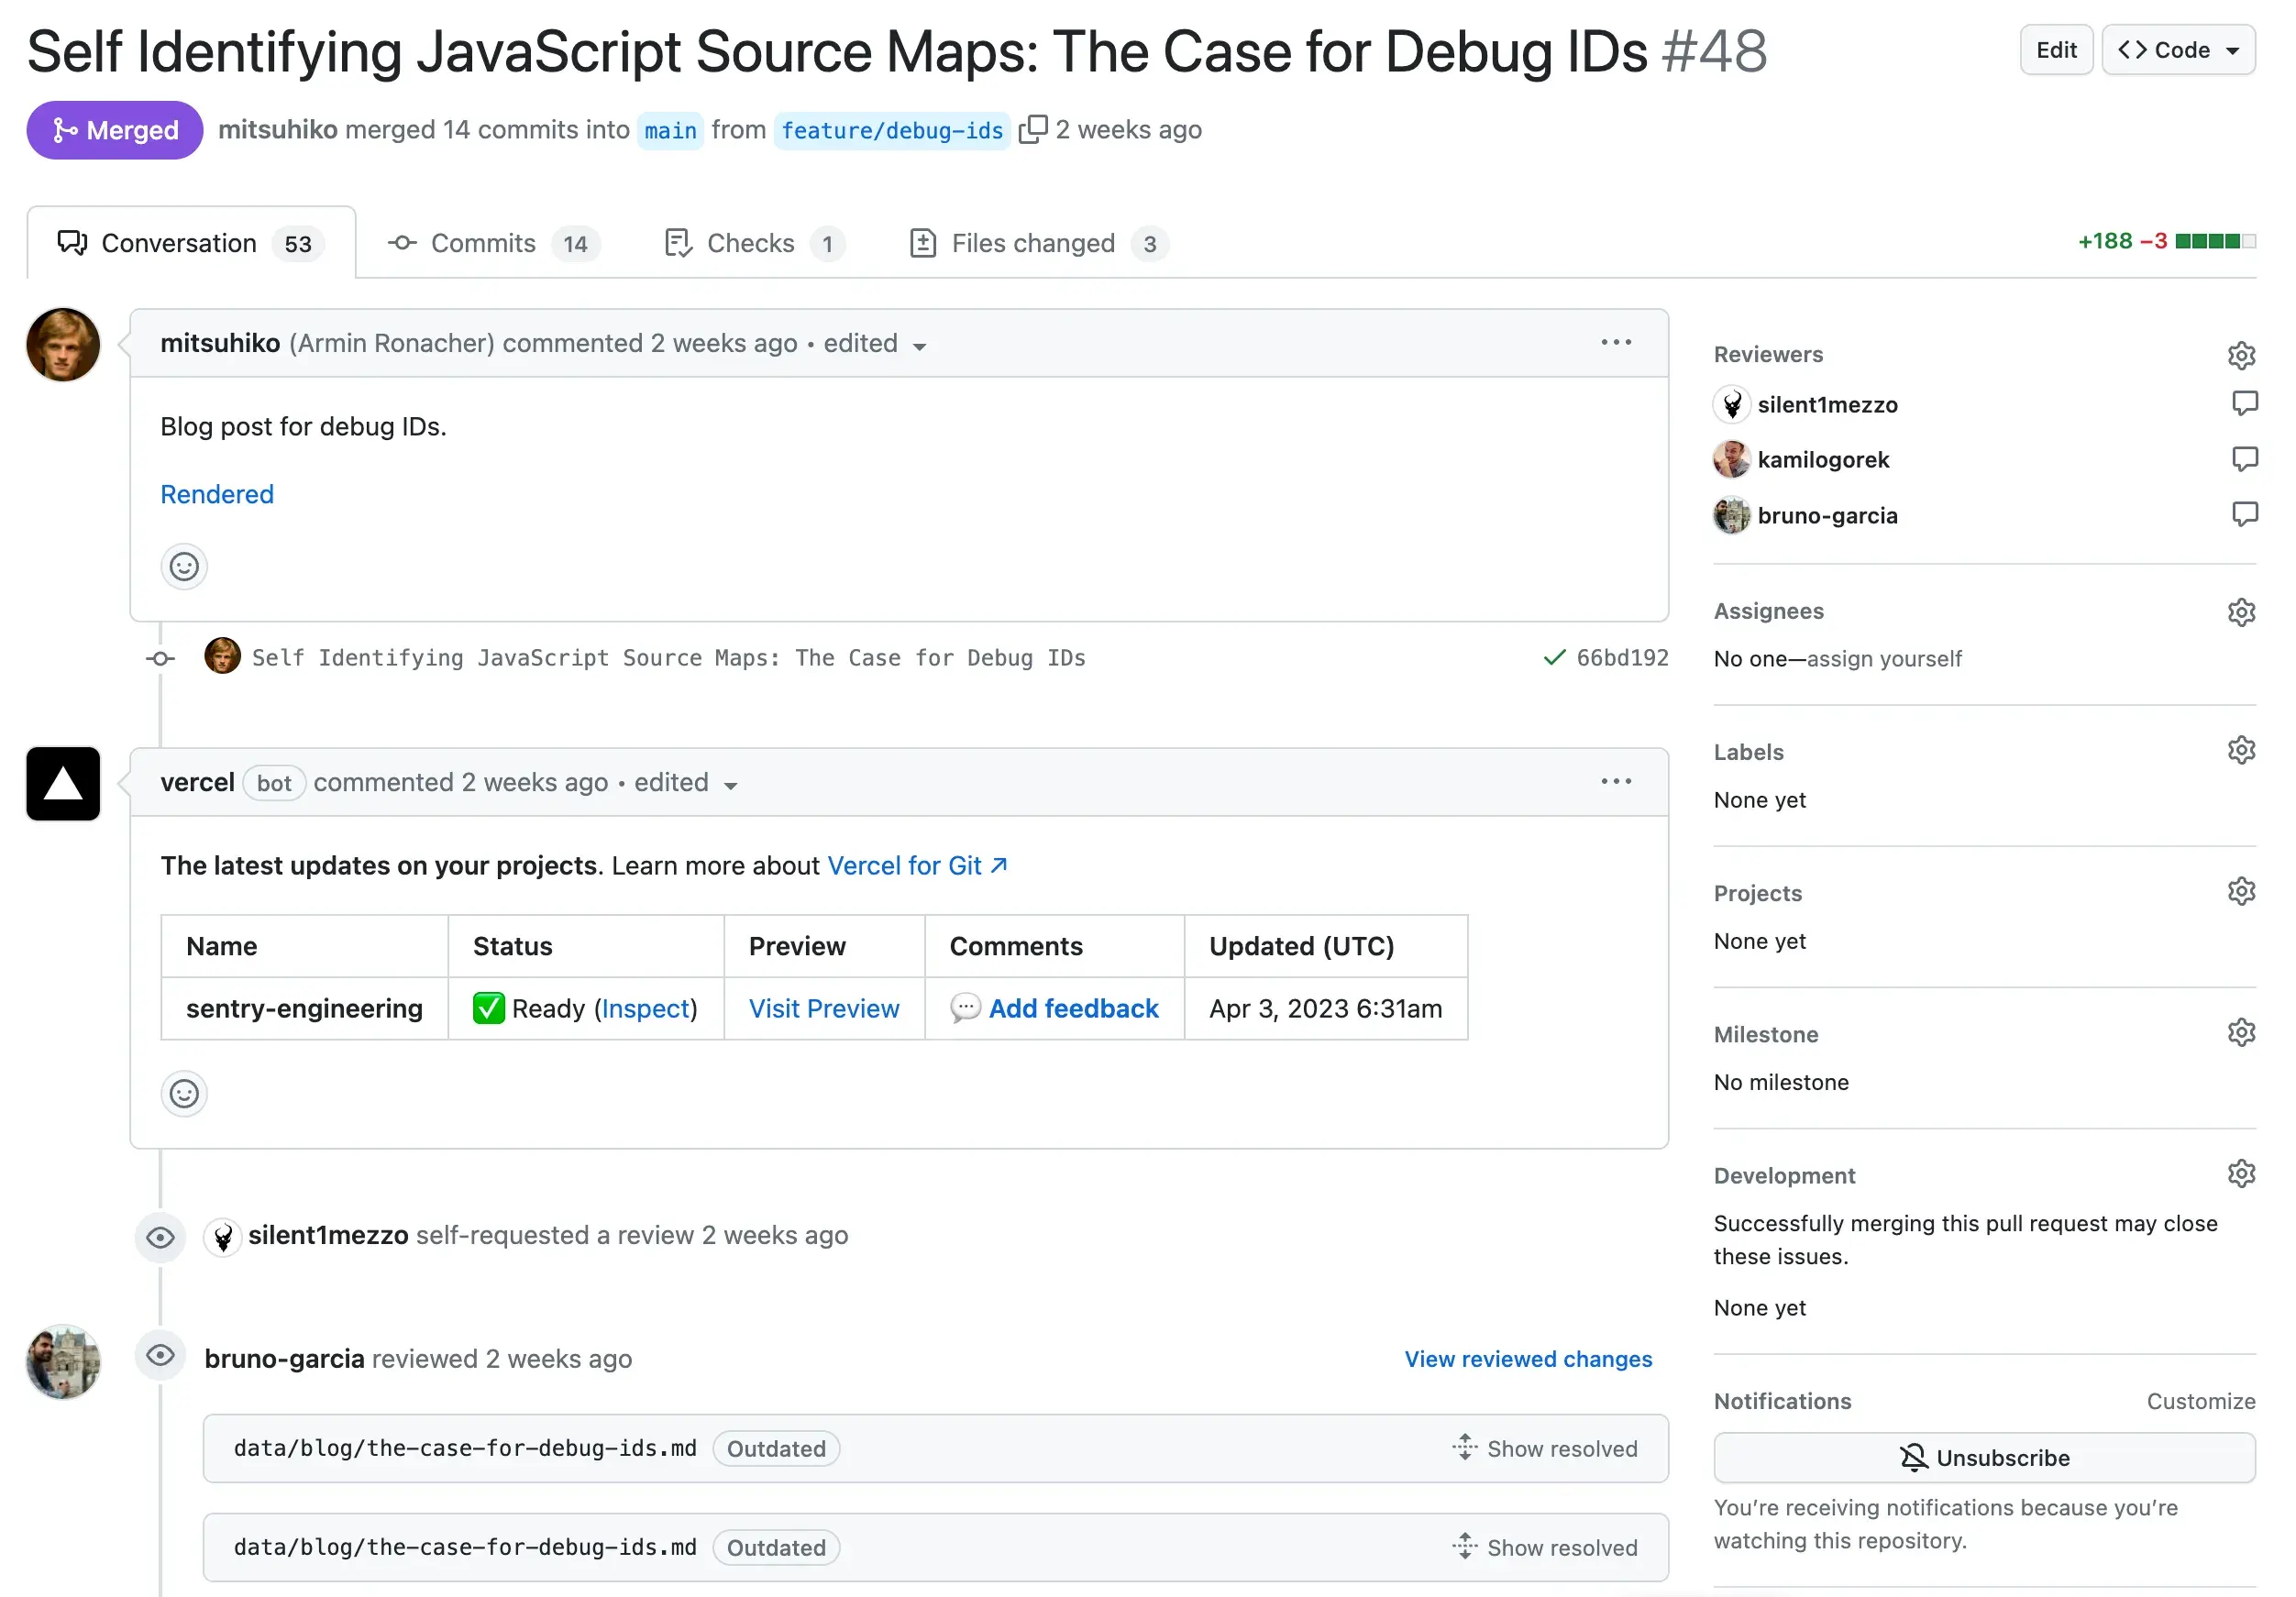This screenshot has height=1597, width=2296.
Task: Click review comment icon next to bruno-garcia
Action: tap(2243, 514)
